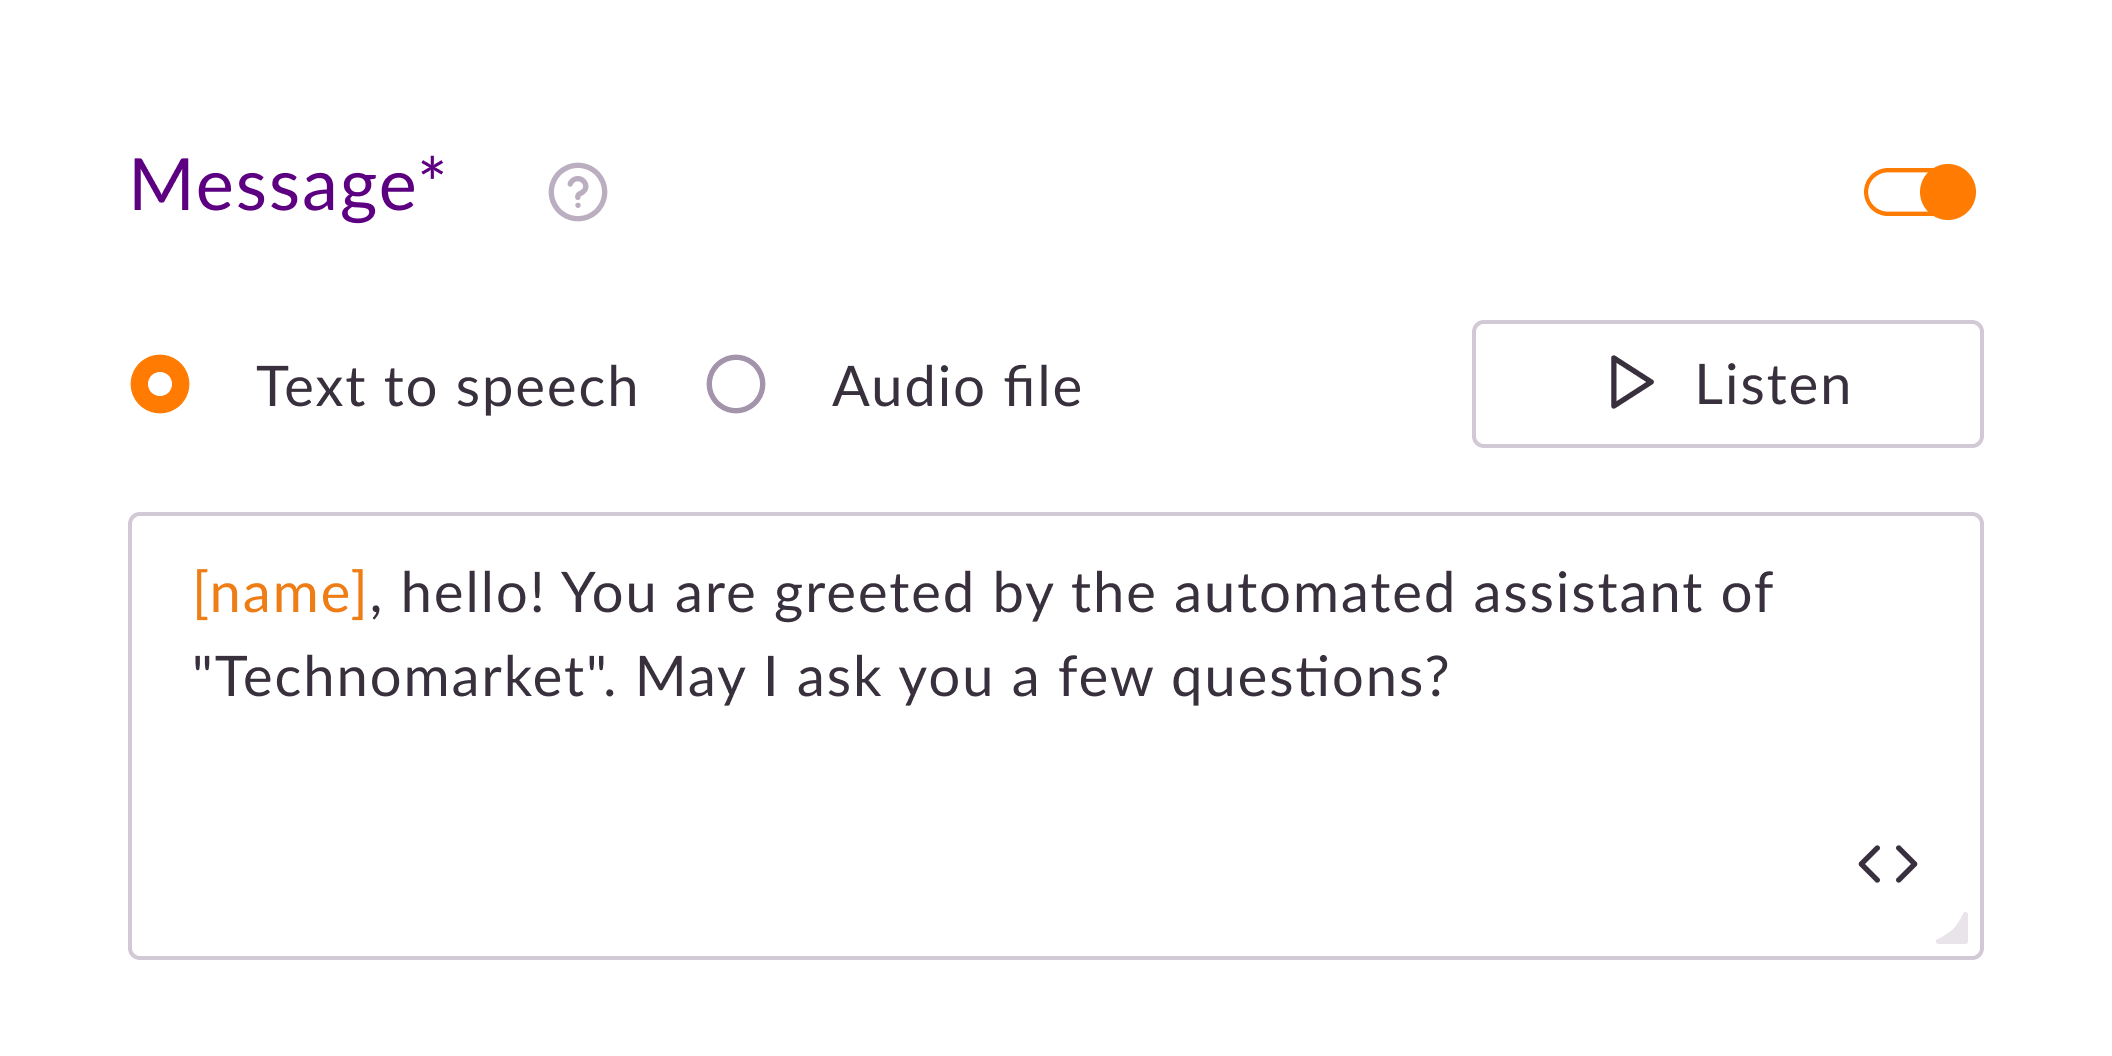
Task: Open the code brackets variable icon
Action: pyautogui.click(x=1887, y=864)
